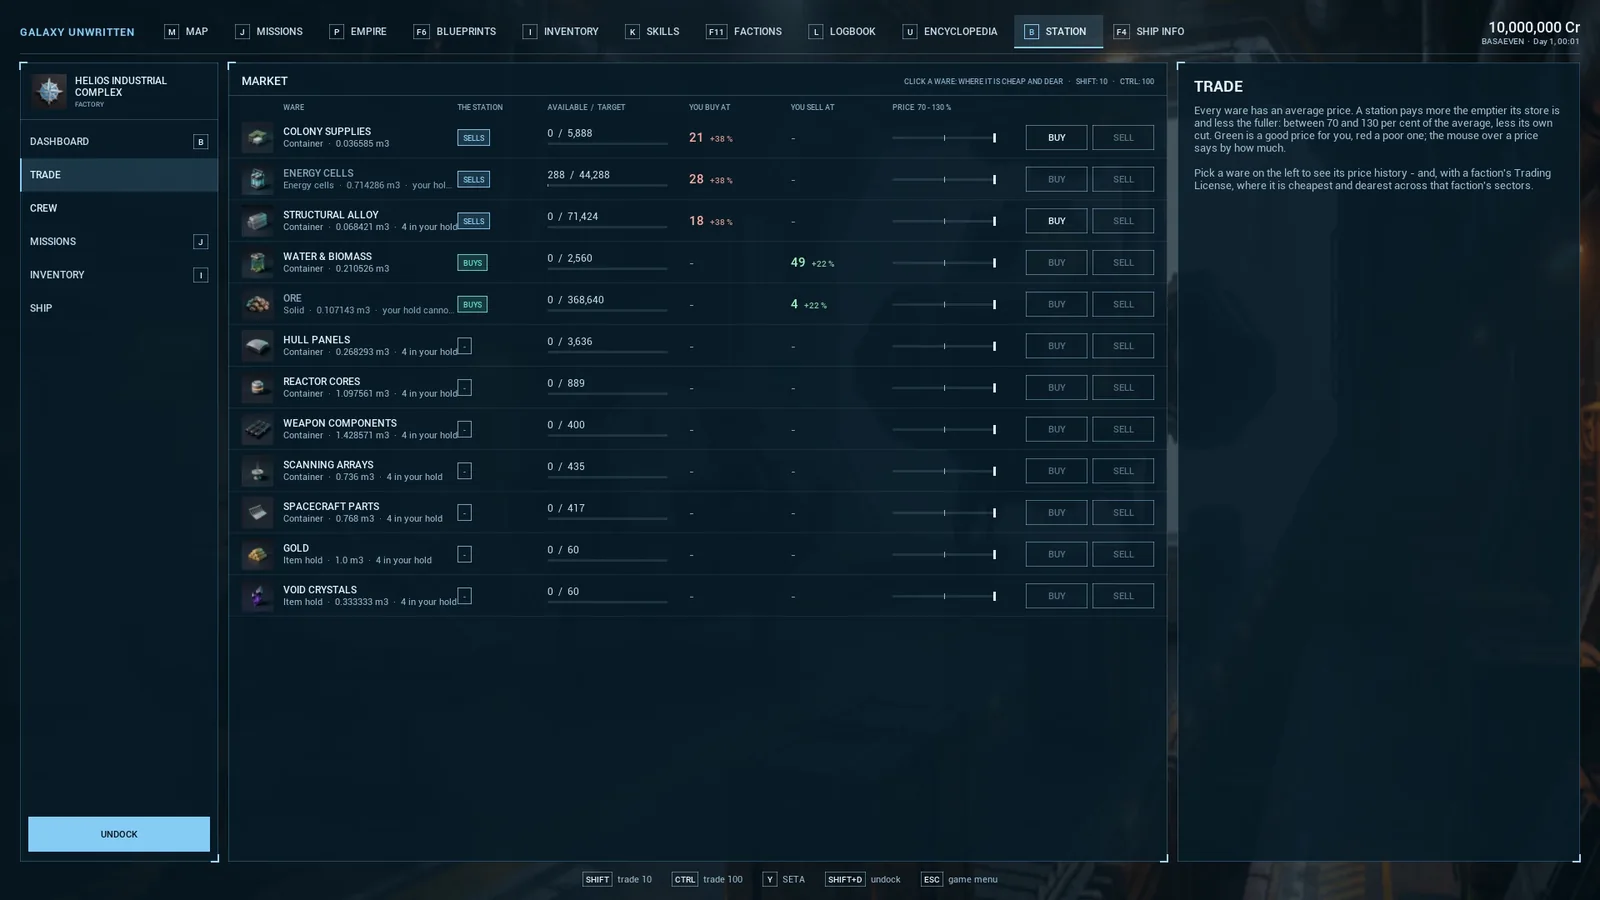The width and height of the screenshot is (1600, 900).
Task: Click the Gold ware icon
Action: (x=257, y=554)
